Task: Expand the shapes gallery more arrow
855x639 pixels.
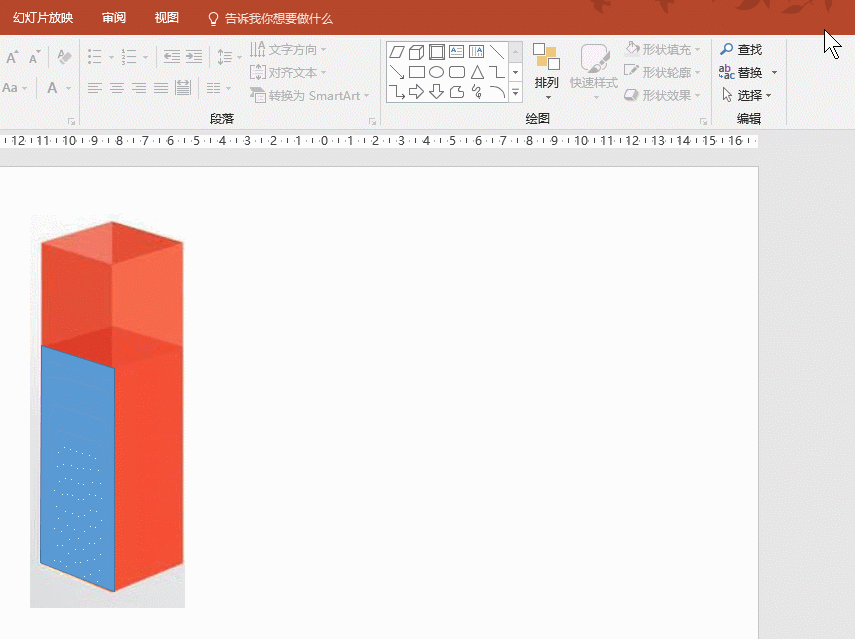Action: [x=516, y=93]
